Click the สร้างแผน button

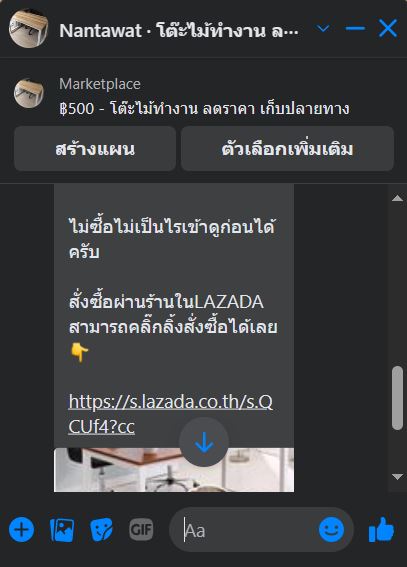tap(95, 149)
